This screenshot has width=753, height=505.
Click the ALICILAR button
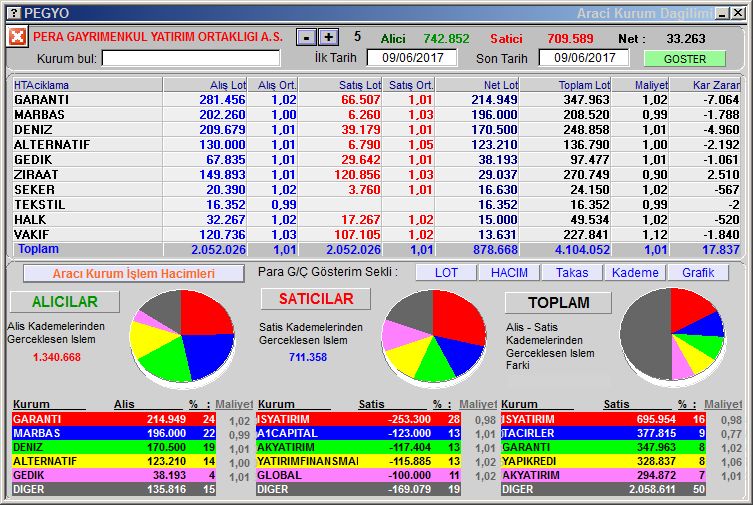point(65,301)
